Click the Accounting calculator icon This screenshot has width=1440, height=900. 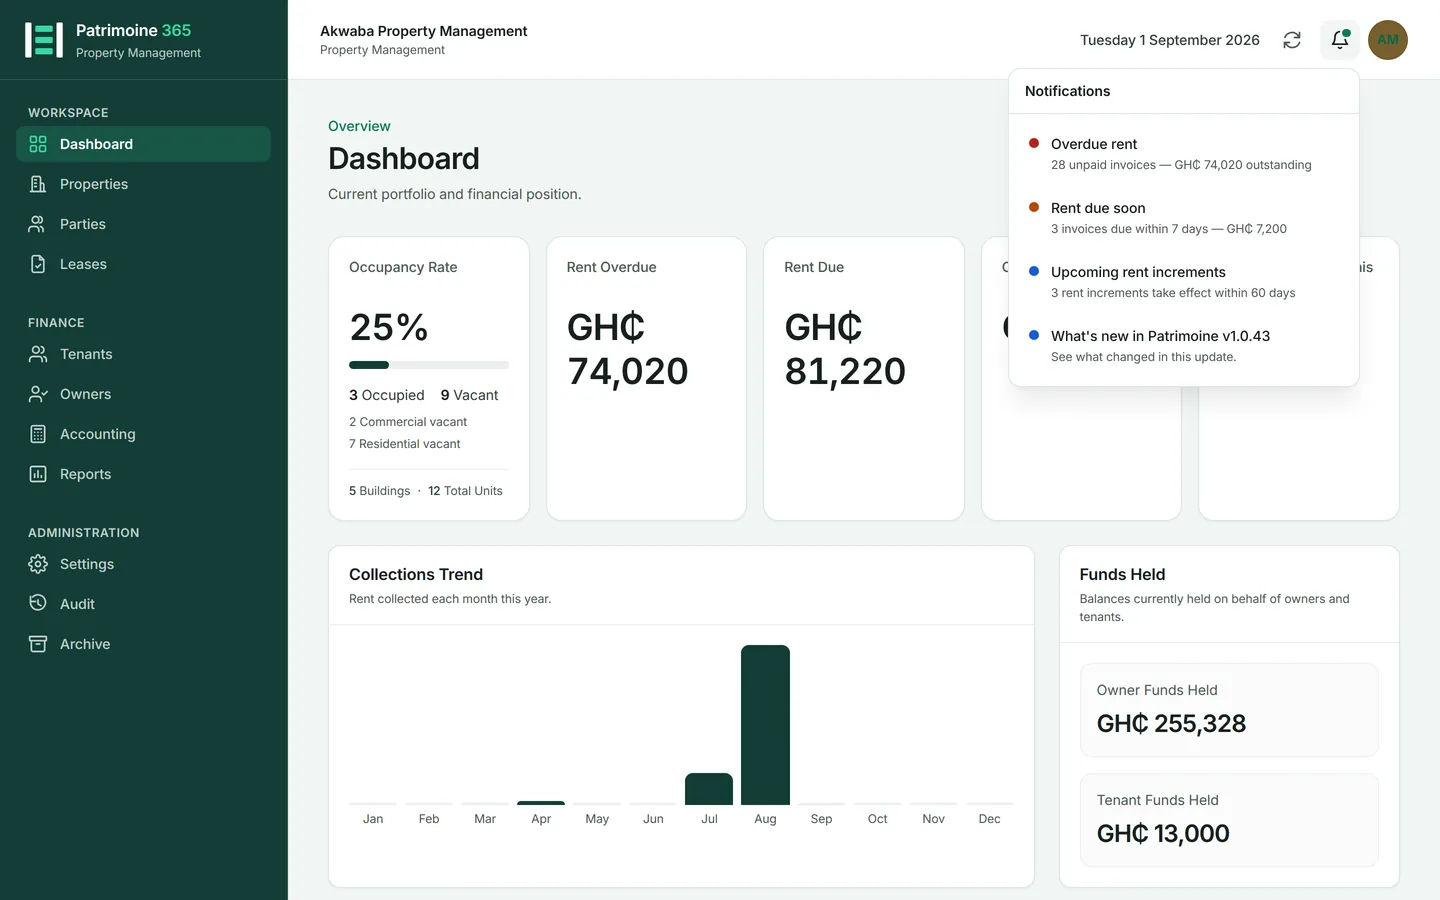(x=38, y=434)
